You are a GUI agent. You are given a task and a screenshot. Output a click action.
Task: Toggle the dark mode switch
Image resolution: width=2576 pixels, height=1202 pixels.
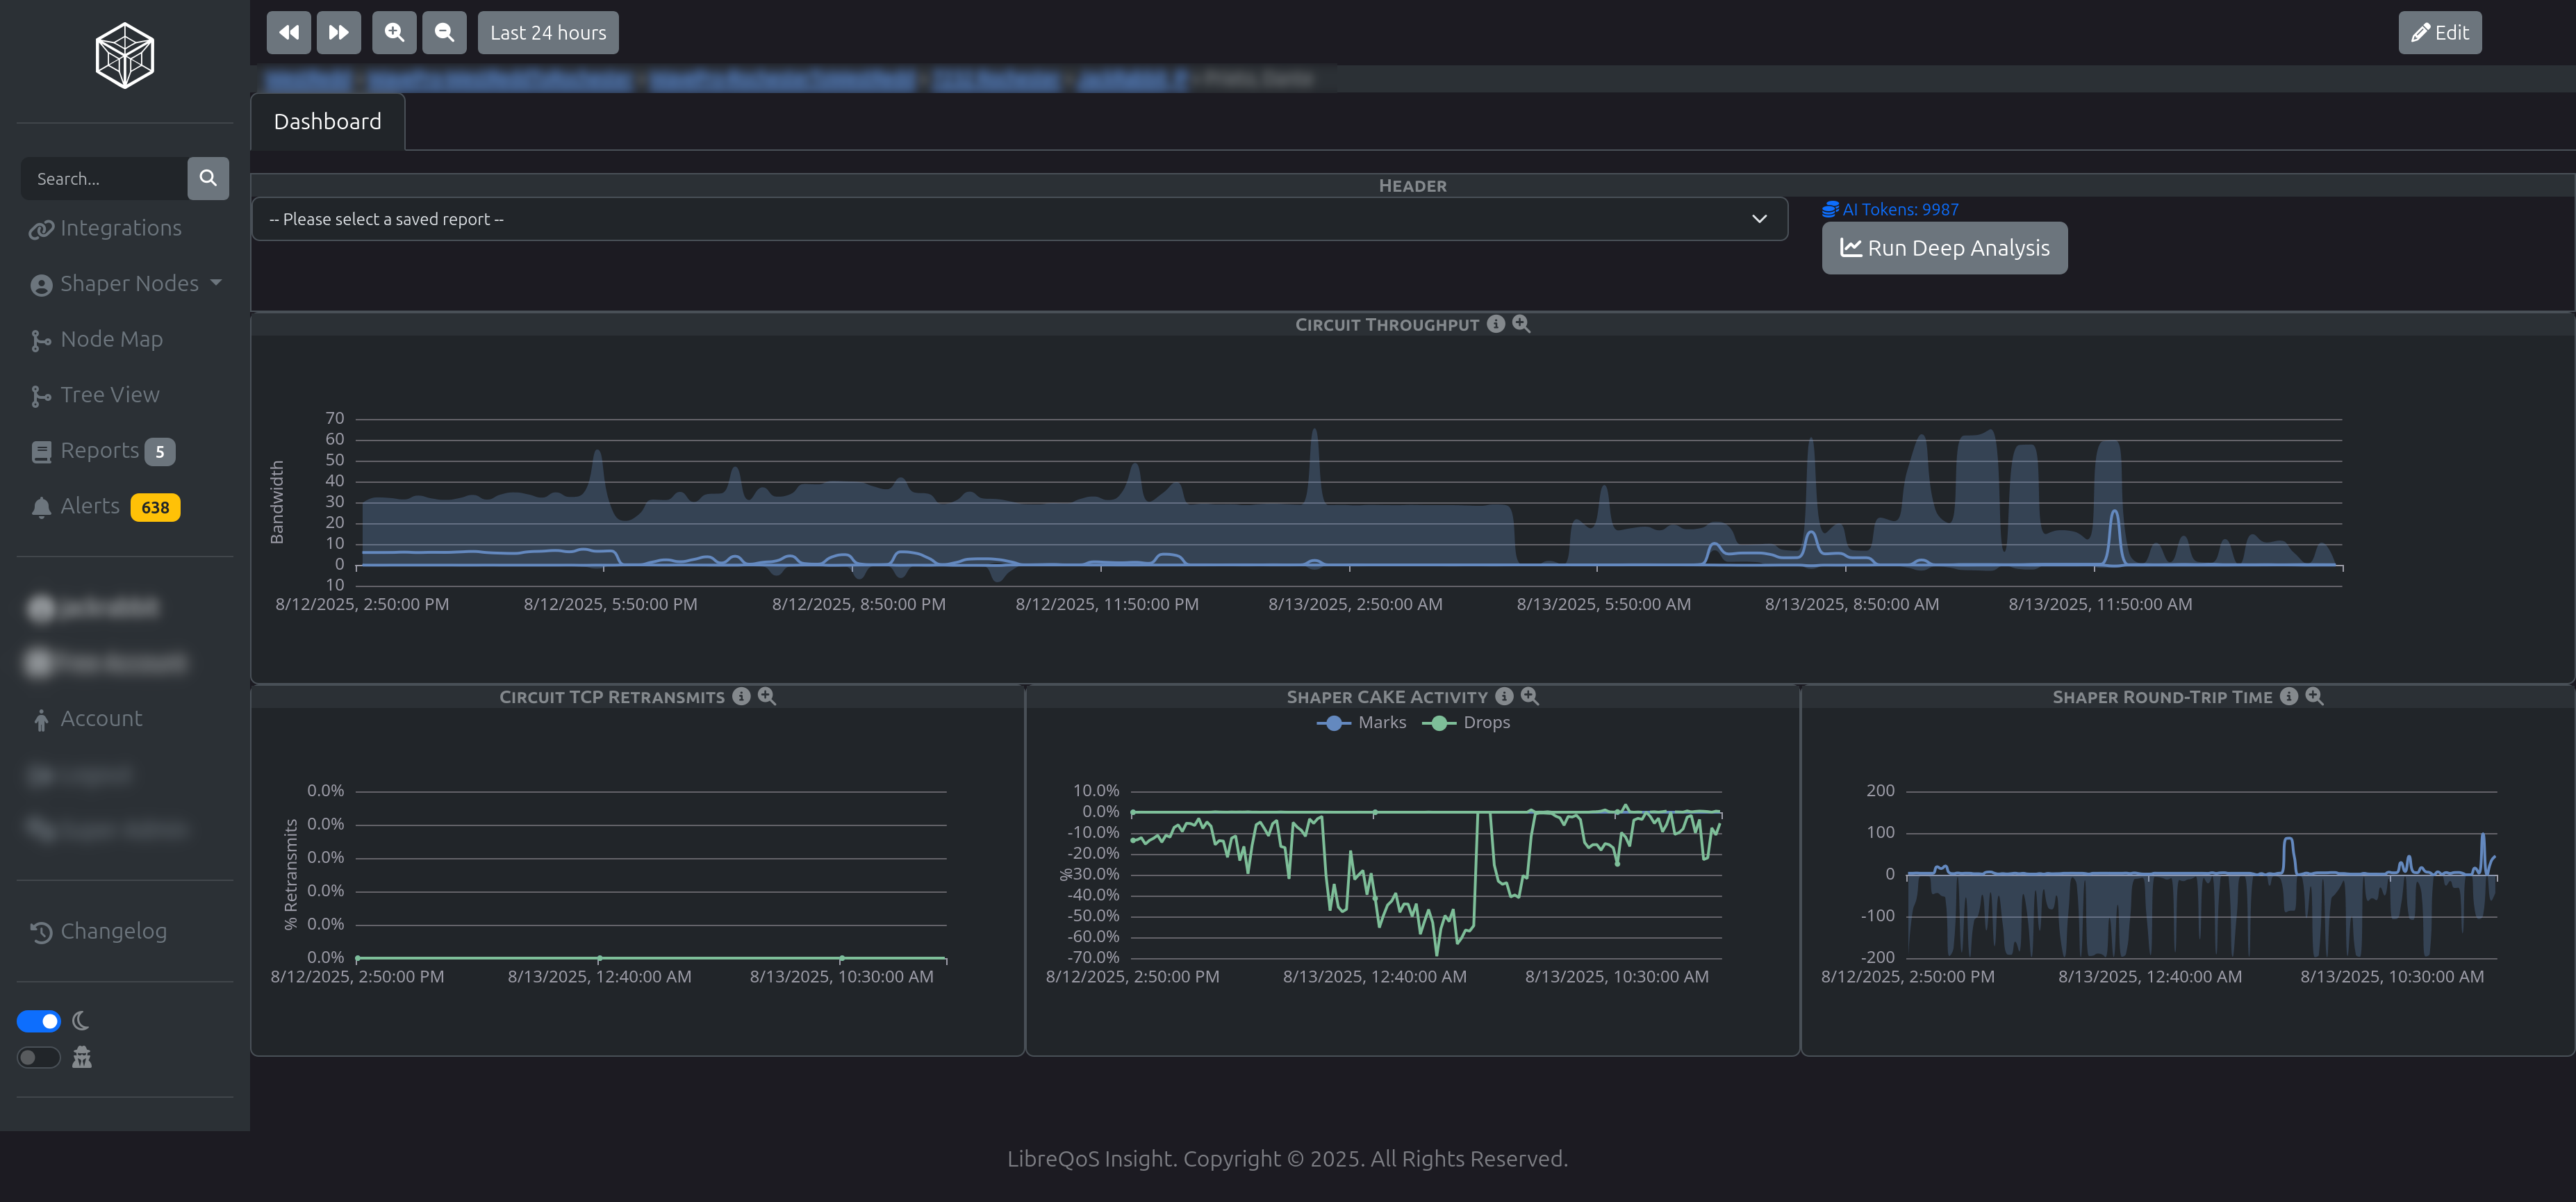click(39, 1021)
